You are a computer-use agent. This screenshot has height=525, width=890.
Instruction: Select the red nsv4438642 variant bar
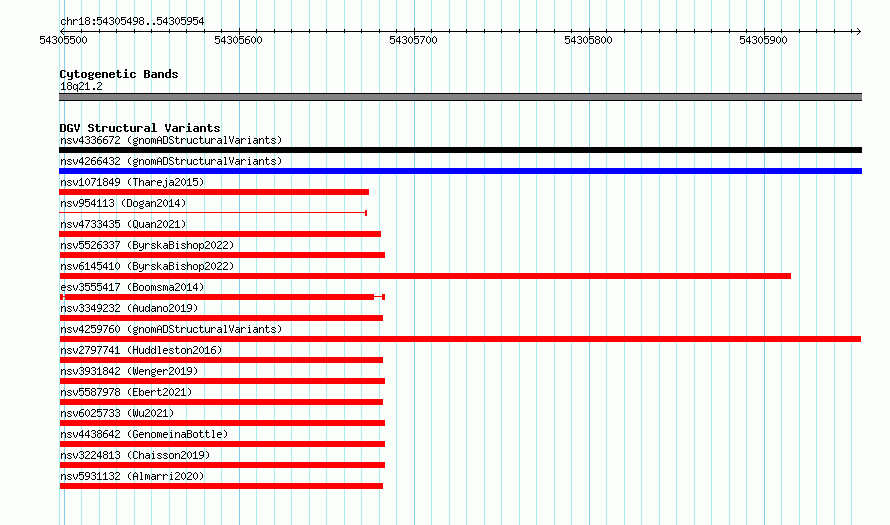[222, 444]
